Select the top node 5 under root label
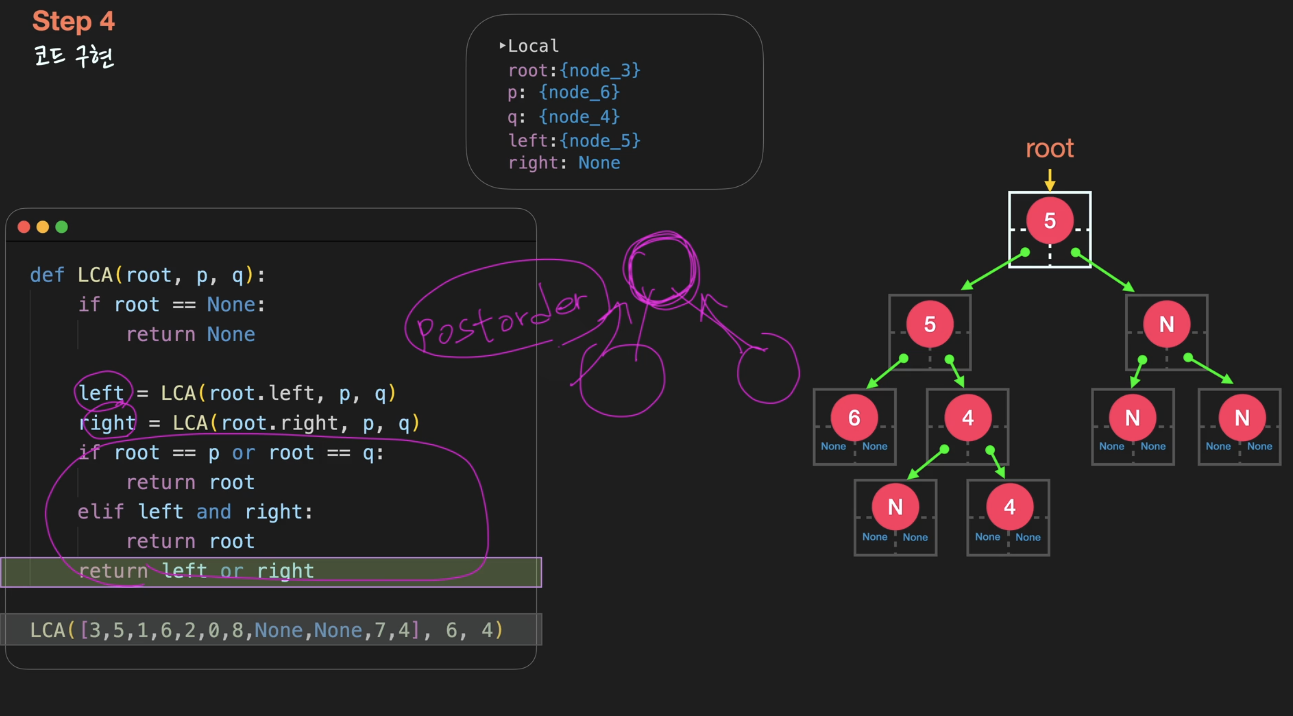Screen dimensions: 1293x716 tap(1050, 221)
